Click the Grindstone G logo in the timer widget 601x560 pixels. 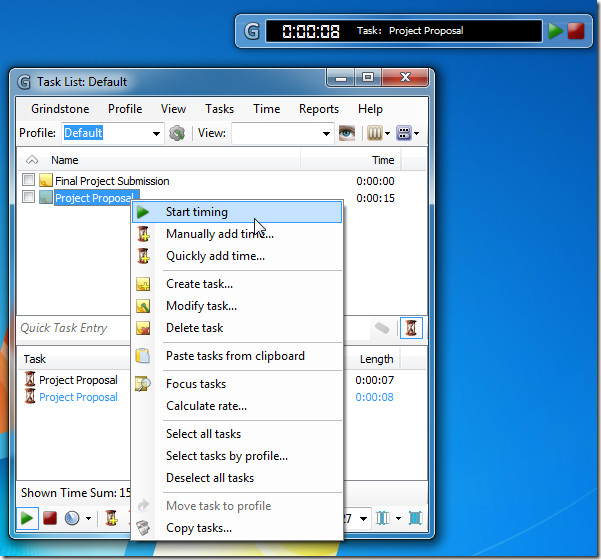click(252, 31)
